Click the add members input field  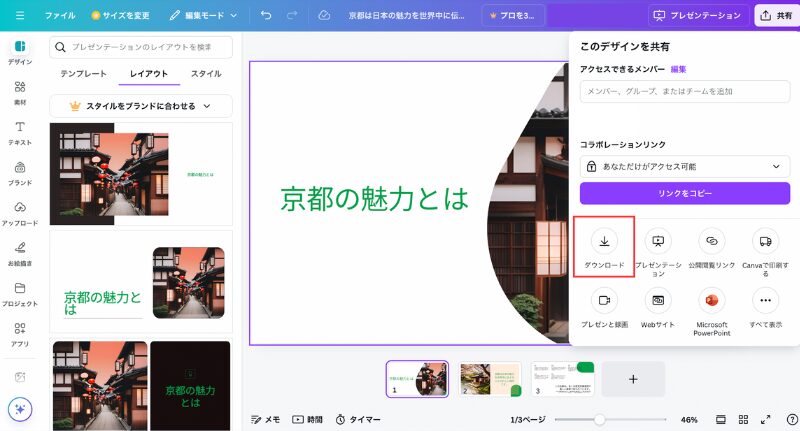point(685,91)
